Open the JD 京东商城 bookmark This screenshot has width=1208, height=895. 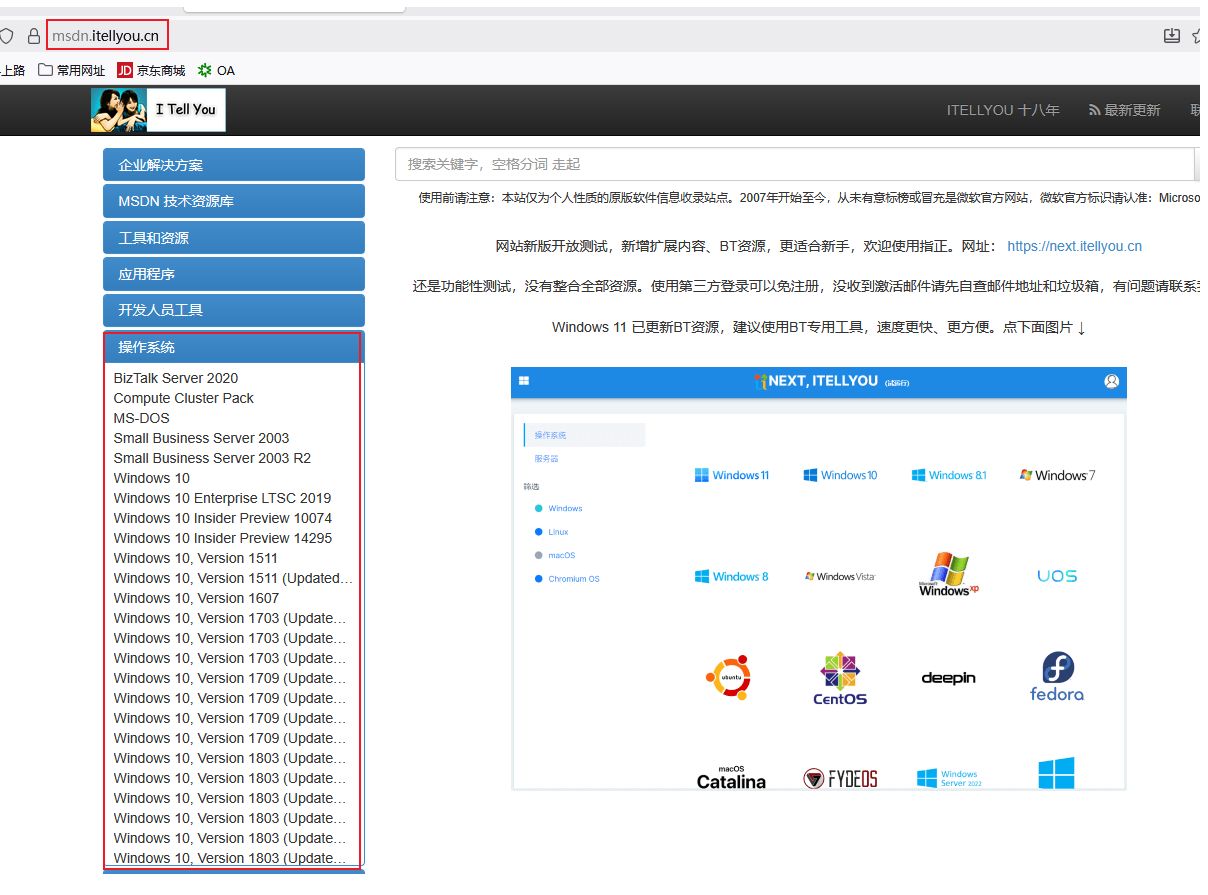pos(151,70)
